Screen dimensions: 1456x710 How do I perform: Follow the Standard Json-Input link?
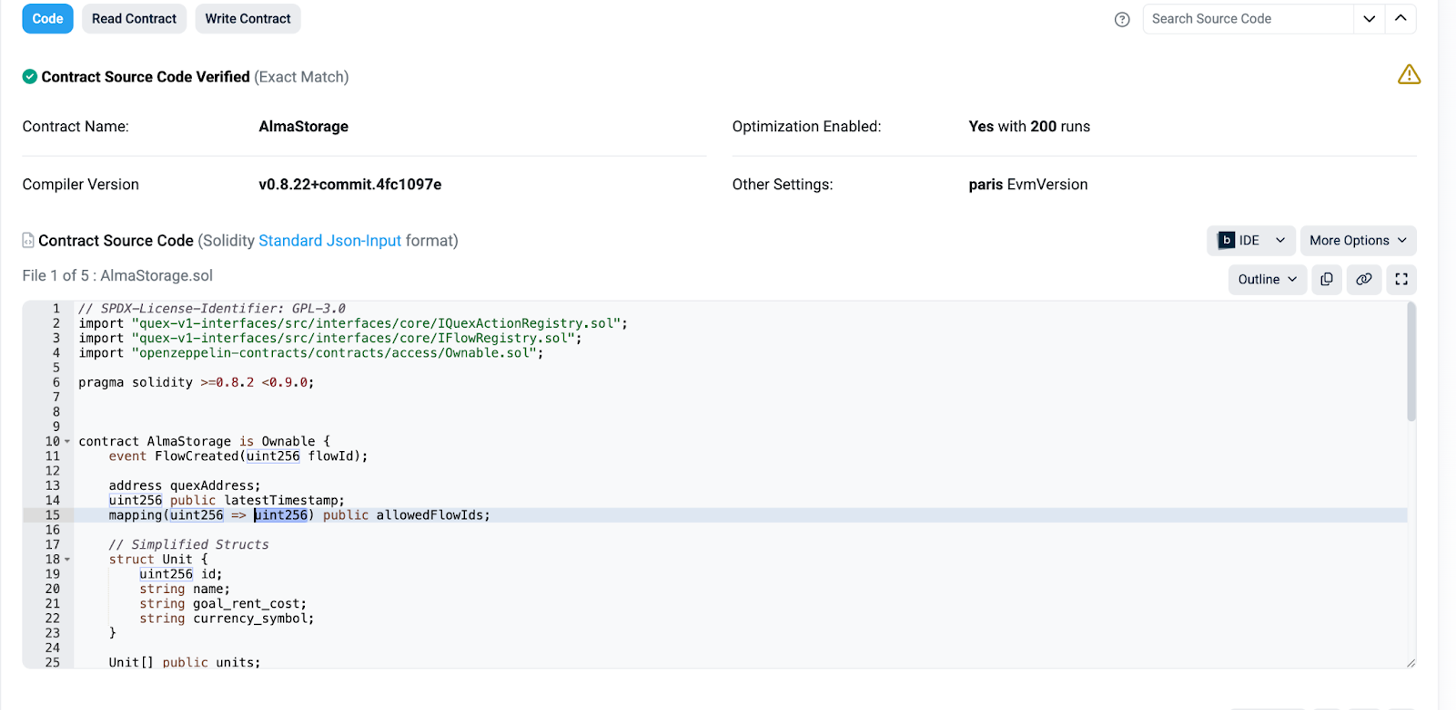[x=330, y=241]
